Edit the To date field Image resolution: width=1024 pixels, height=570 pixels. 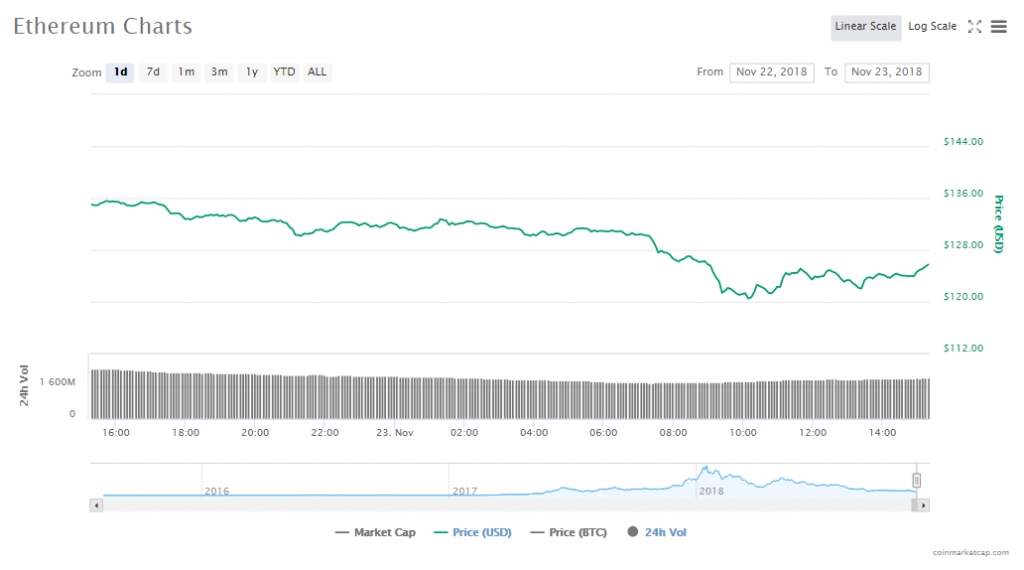[886, 72]
